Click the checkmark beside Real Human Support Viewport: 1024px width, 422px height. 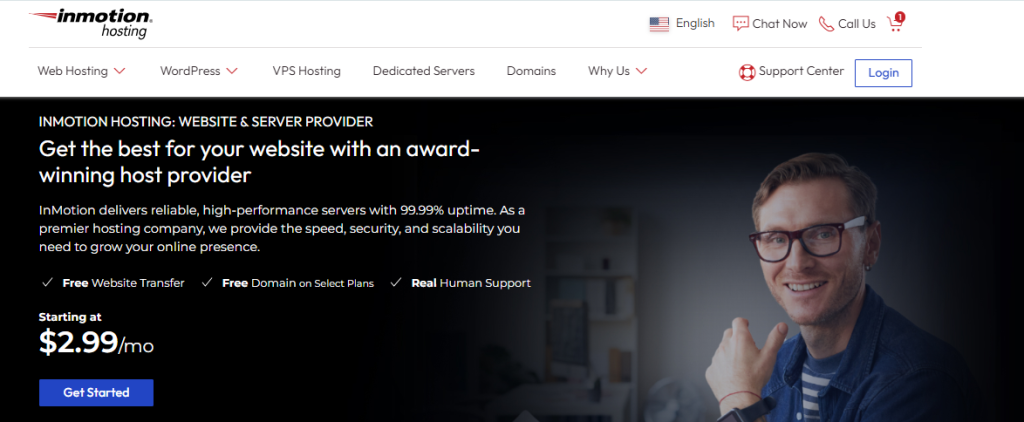coord(396,283)
